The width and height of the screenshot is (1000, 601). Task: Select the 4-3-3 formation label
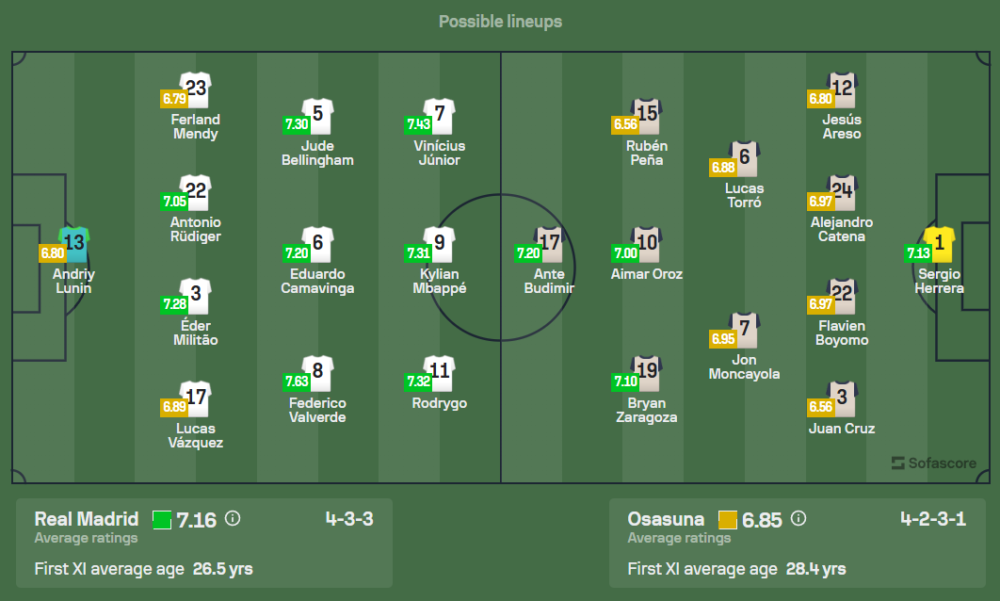tap(349, 519)
